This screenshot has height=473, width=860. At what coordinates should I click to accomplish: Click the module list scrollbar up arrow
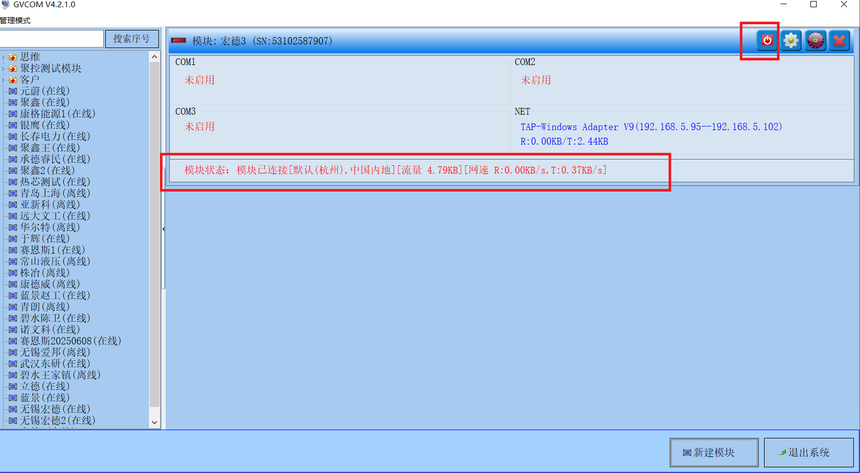(154, 57)
